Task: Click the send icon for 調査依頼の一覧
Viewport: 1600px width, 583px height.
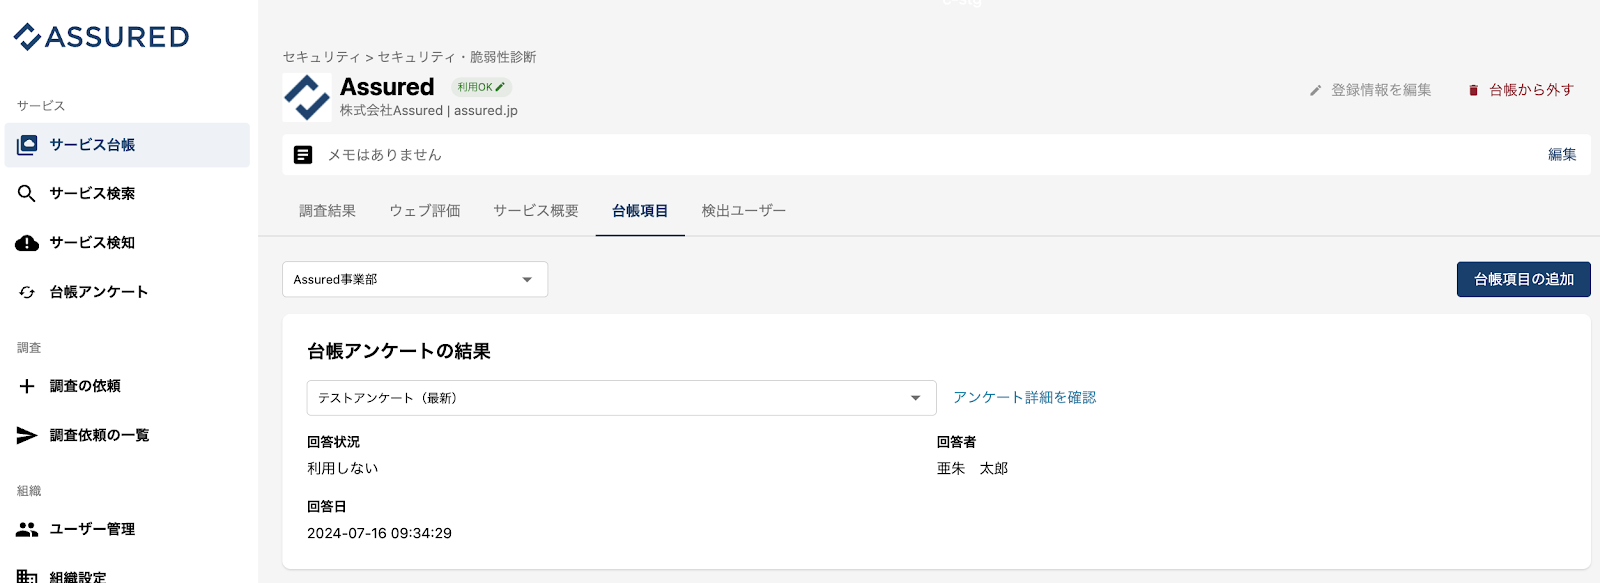Action: [27, 435]
